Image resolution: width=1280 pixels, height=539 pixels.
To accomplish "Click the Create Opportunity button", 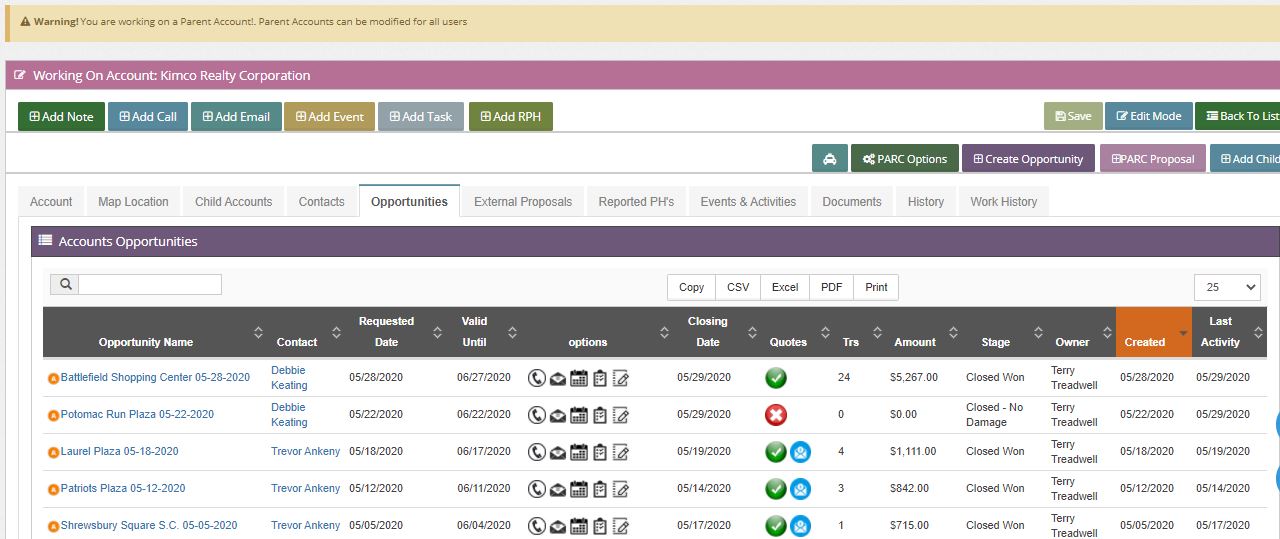I will click(1026, 159).
